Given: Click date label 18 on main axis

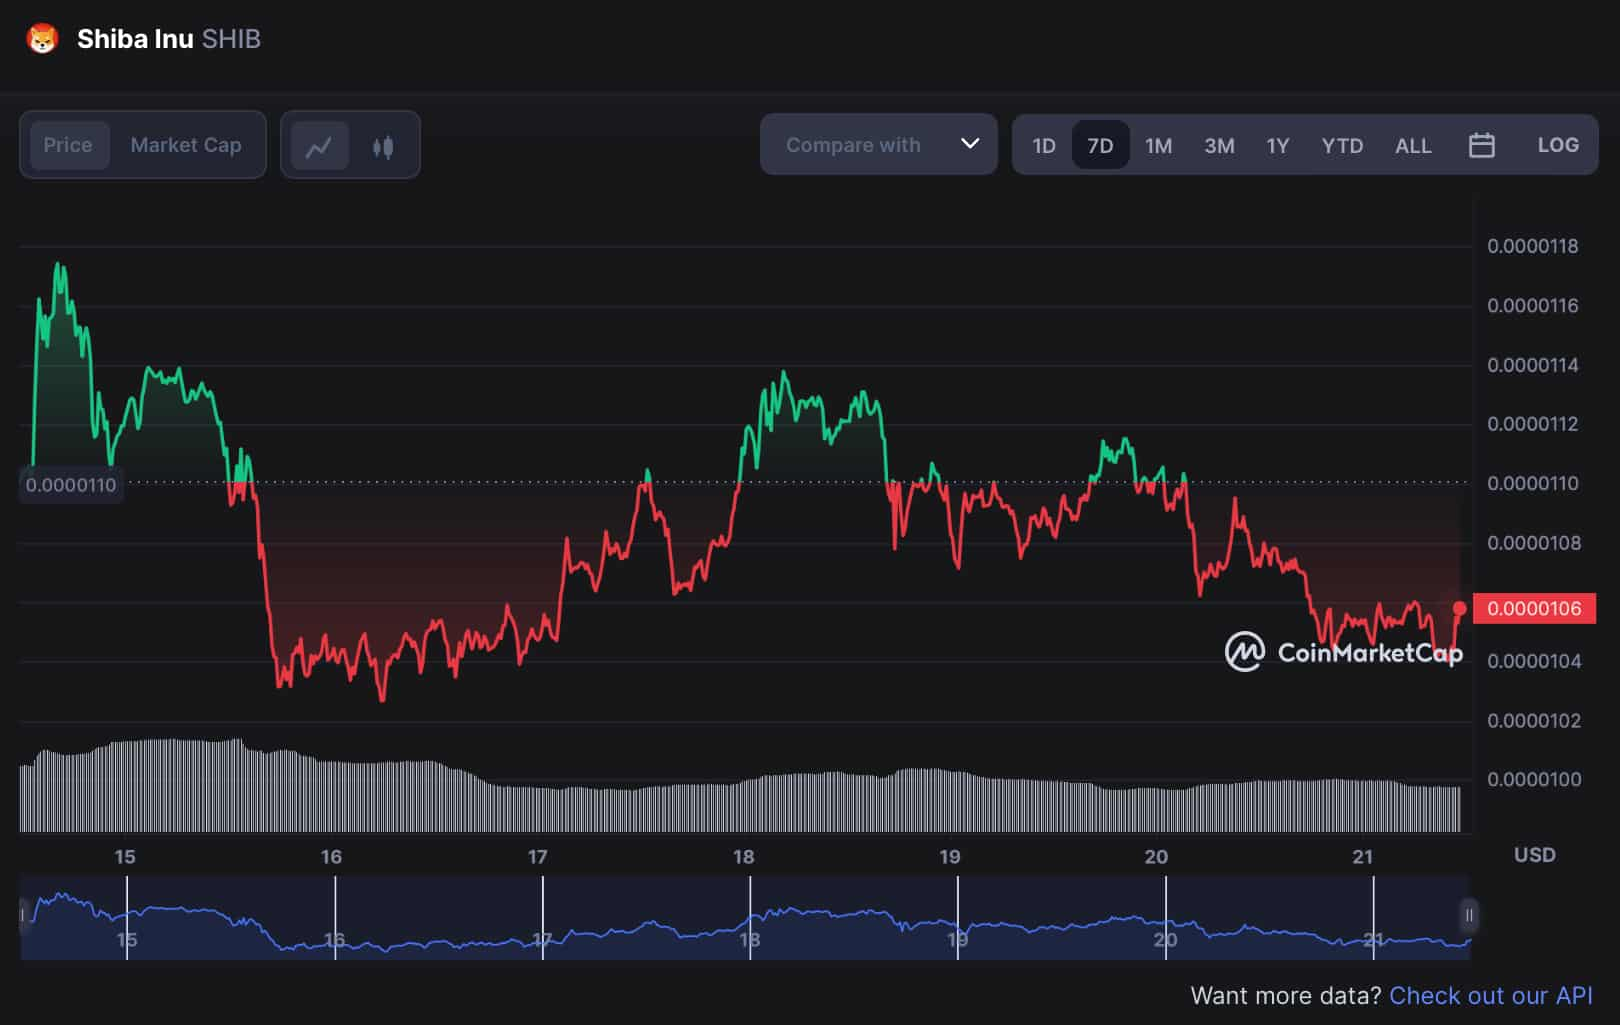Looking at the screenshot, I should [x=743, y=857].
